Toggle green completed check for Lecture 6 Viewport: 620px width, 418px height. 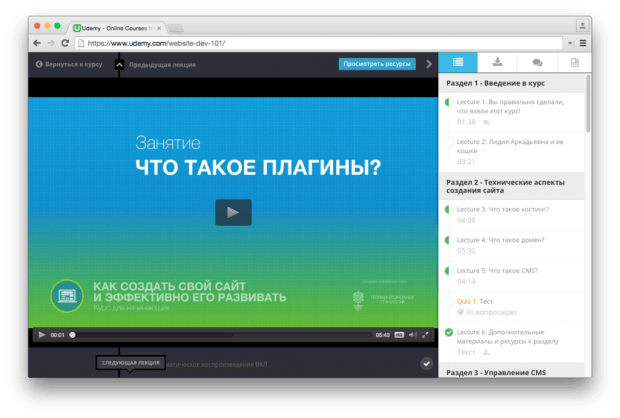click(448, 332)
